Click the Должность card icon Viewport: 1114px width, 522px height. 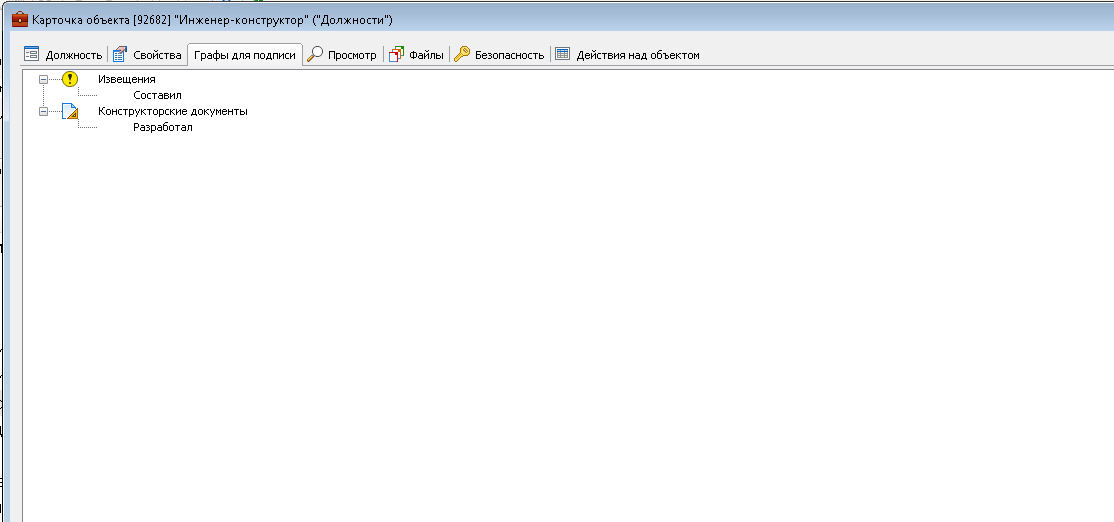pyautogui.click(x=31, y=54)
